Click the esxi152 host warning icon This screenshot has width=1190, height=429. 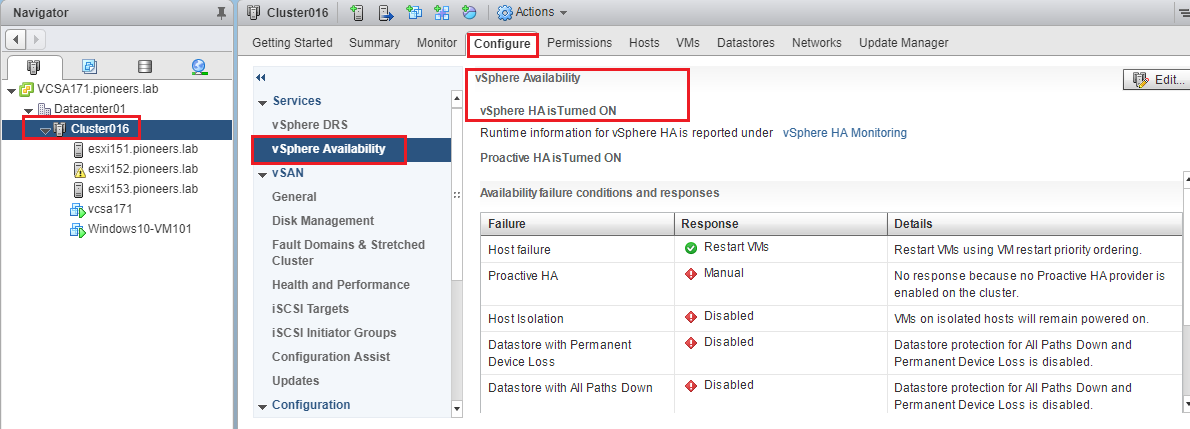point(78,169)
